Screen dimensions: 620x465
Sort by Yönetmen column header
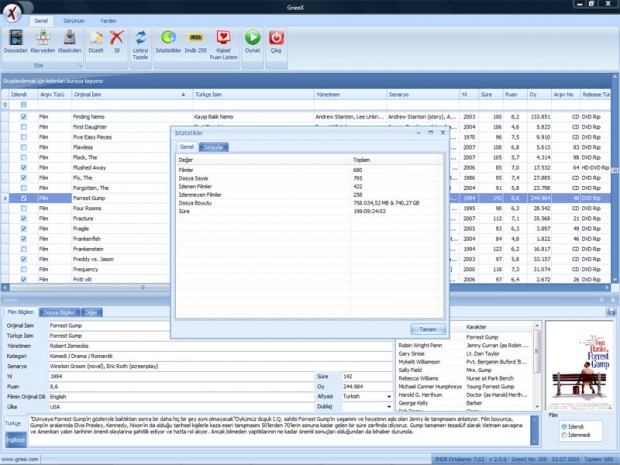(350, 95)
